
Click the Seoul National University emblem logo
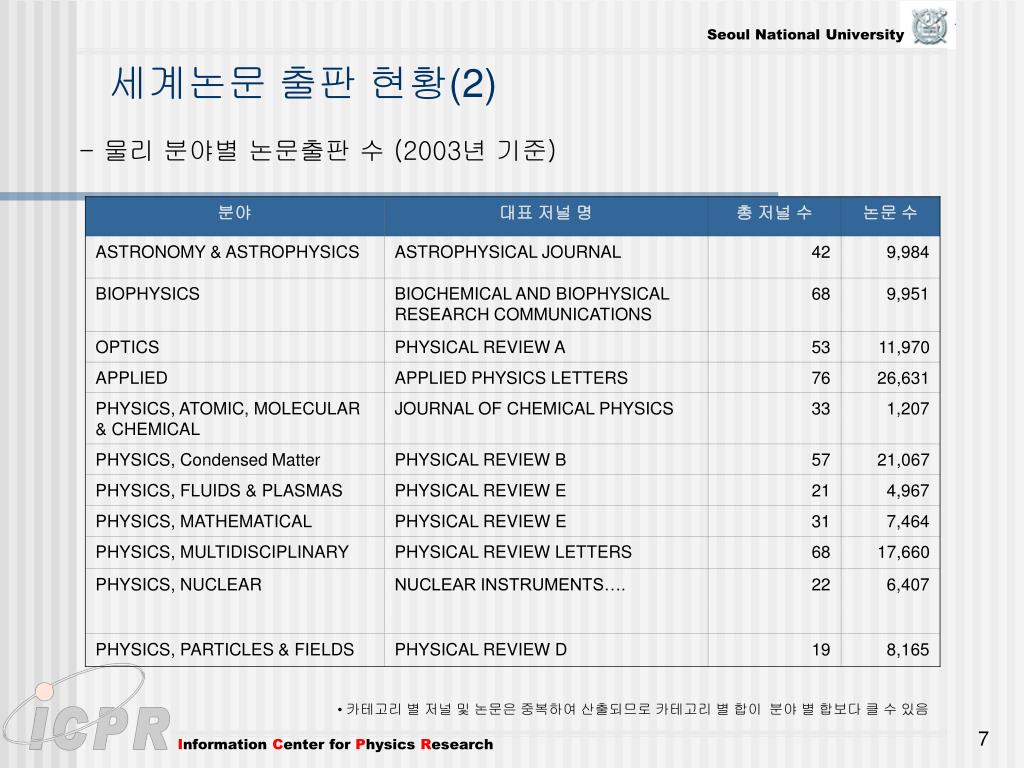(929, 25)
